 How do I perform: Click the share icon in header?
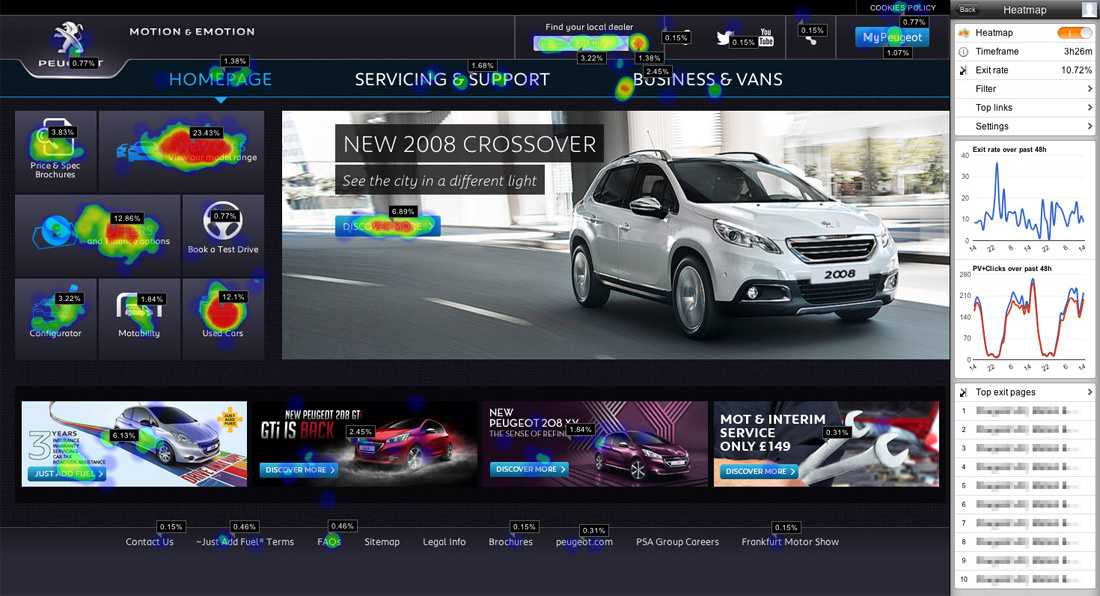(810, 40)
